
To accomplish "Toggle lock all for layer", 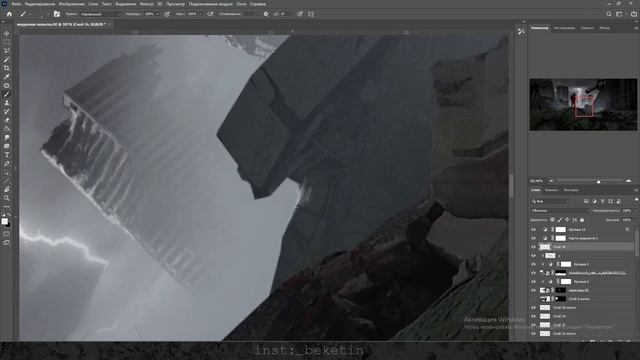I will pos(582,220).
